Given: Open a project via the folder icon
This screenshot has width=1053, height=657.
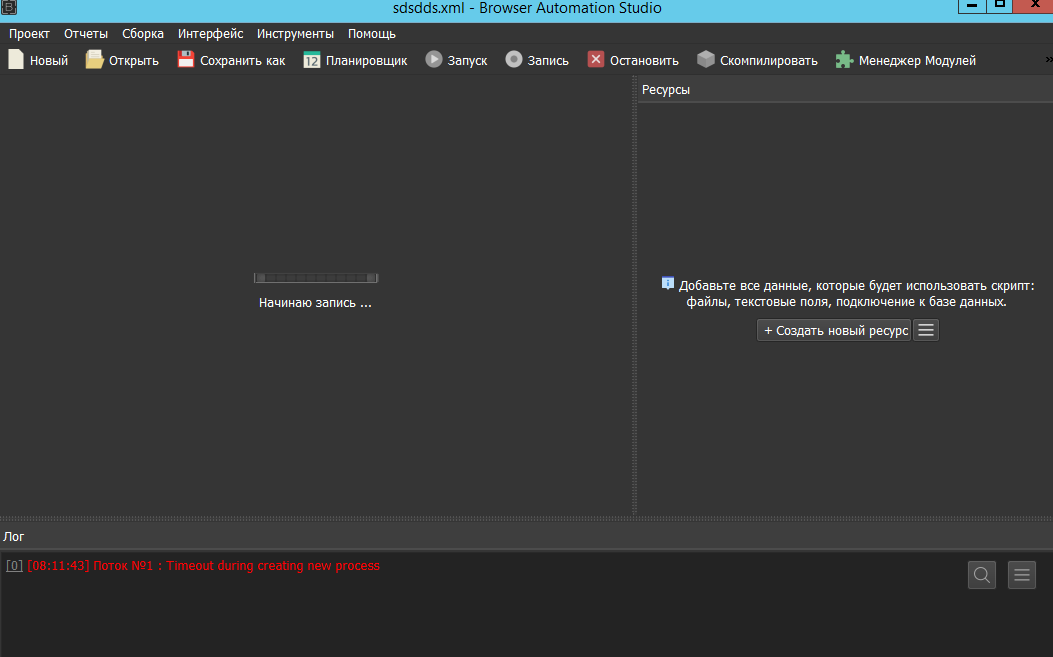Looking at the screenshot, I should [x=94, y=60].
